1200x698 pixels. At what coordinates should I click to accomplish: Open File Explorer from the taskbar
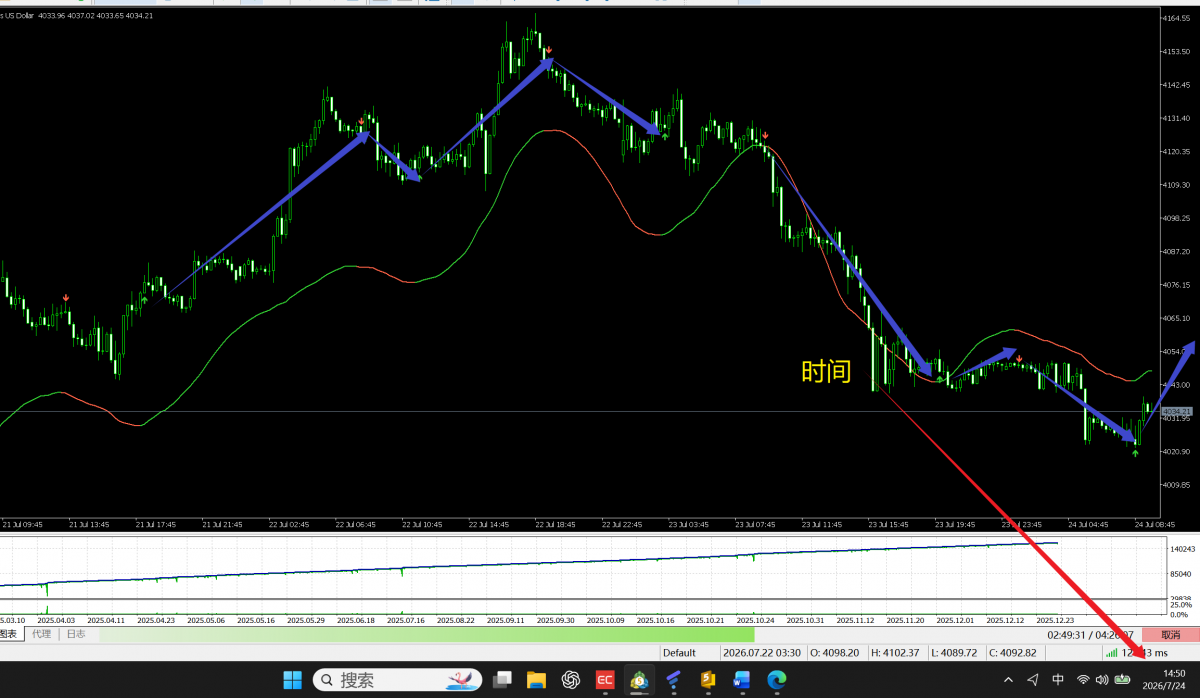tap(536, 680)
